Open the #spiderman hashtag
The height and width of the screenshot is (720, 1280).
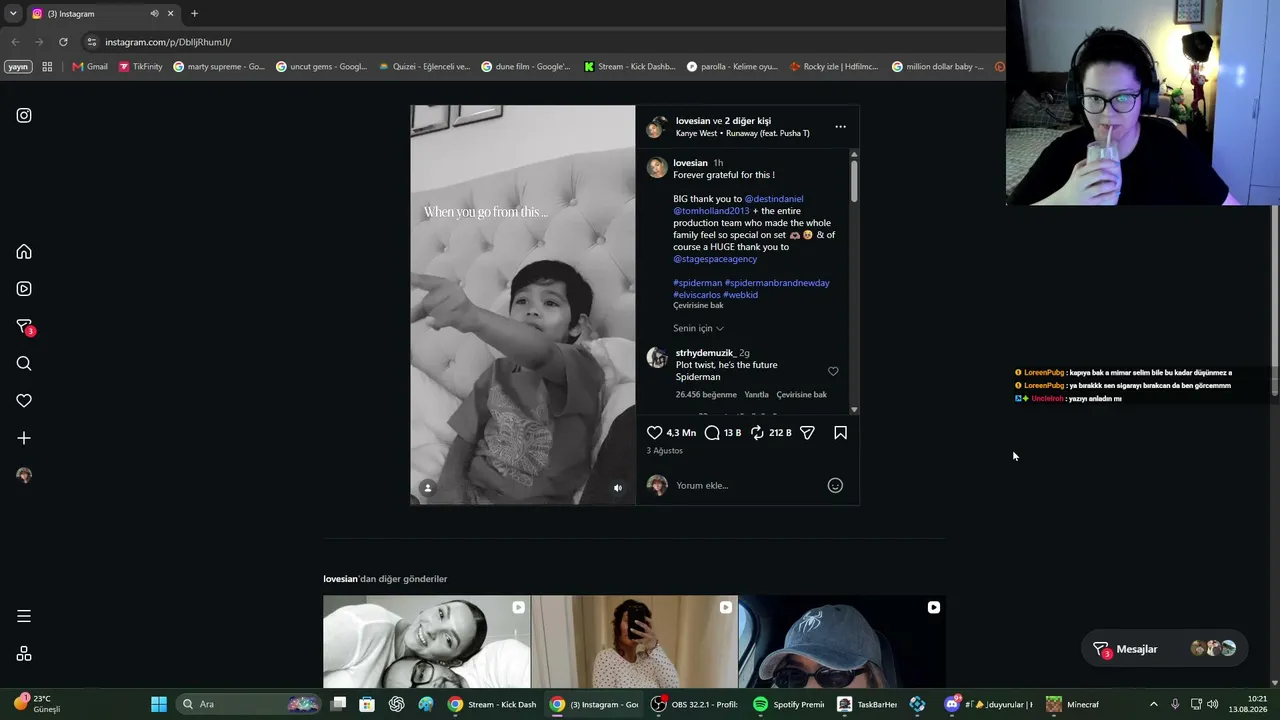(x=697, y=283)
